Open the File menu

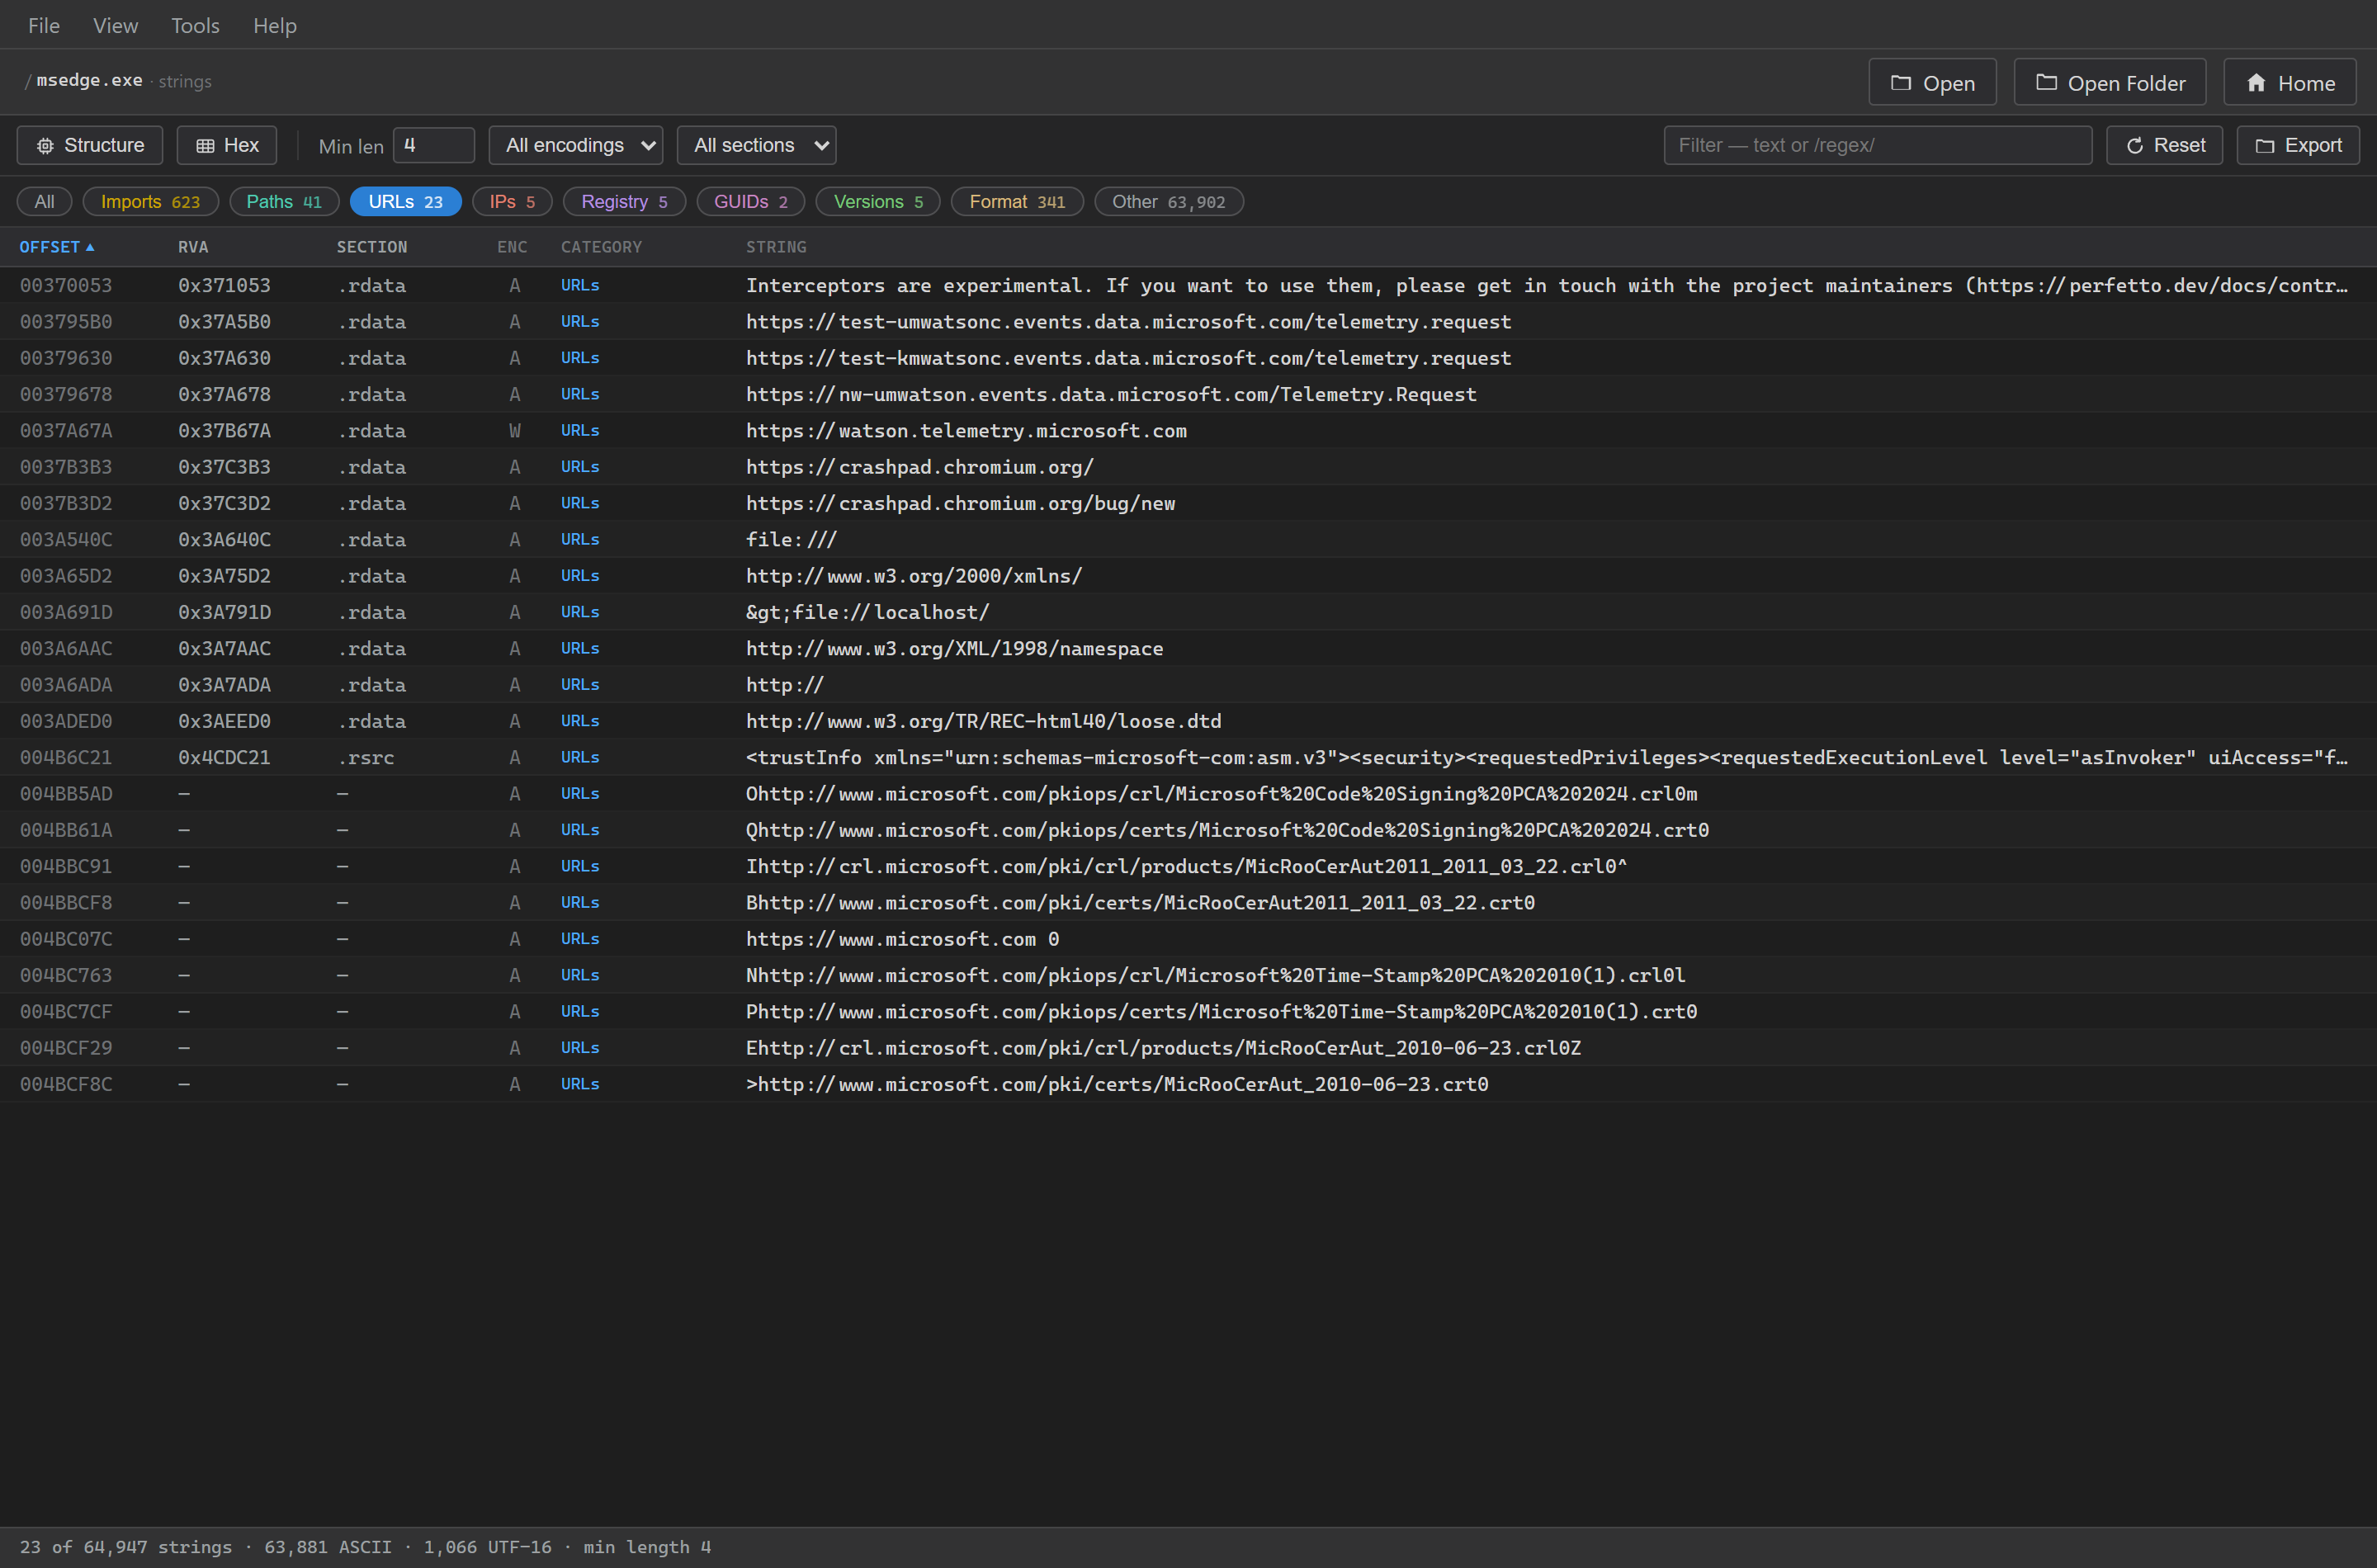(44, 26)
